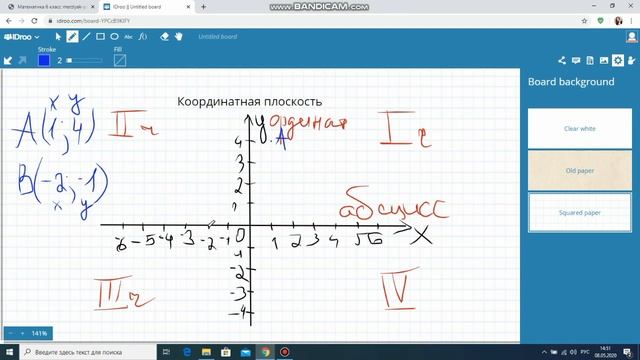Screen dimensions: 640x360
Task: Click the Fill color swatch
Action: point(120,60)
